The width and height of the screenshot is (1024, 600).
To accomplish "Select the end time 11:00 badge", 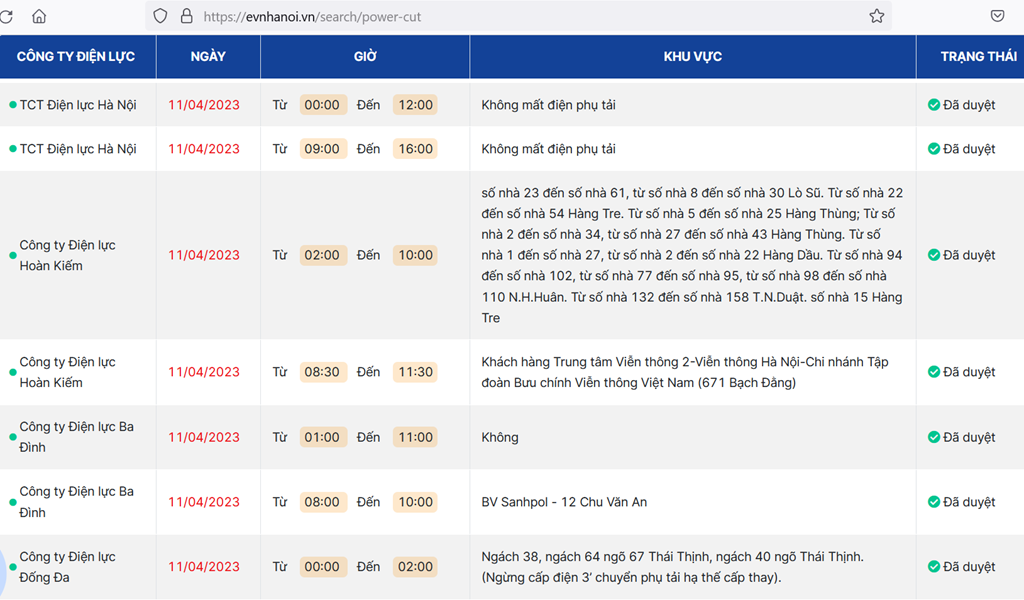I will pyautogui.click(x=415, y=437).
